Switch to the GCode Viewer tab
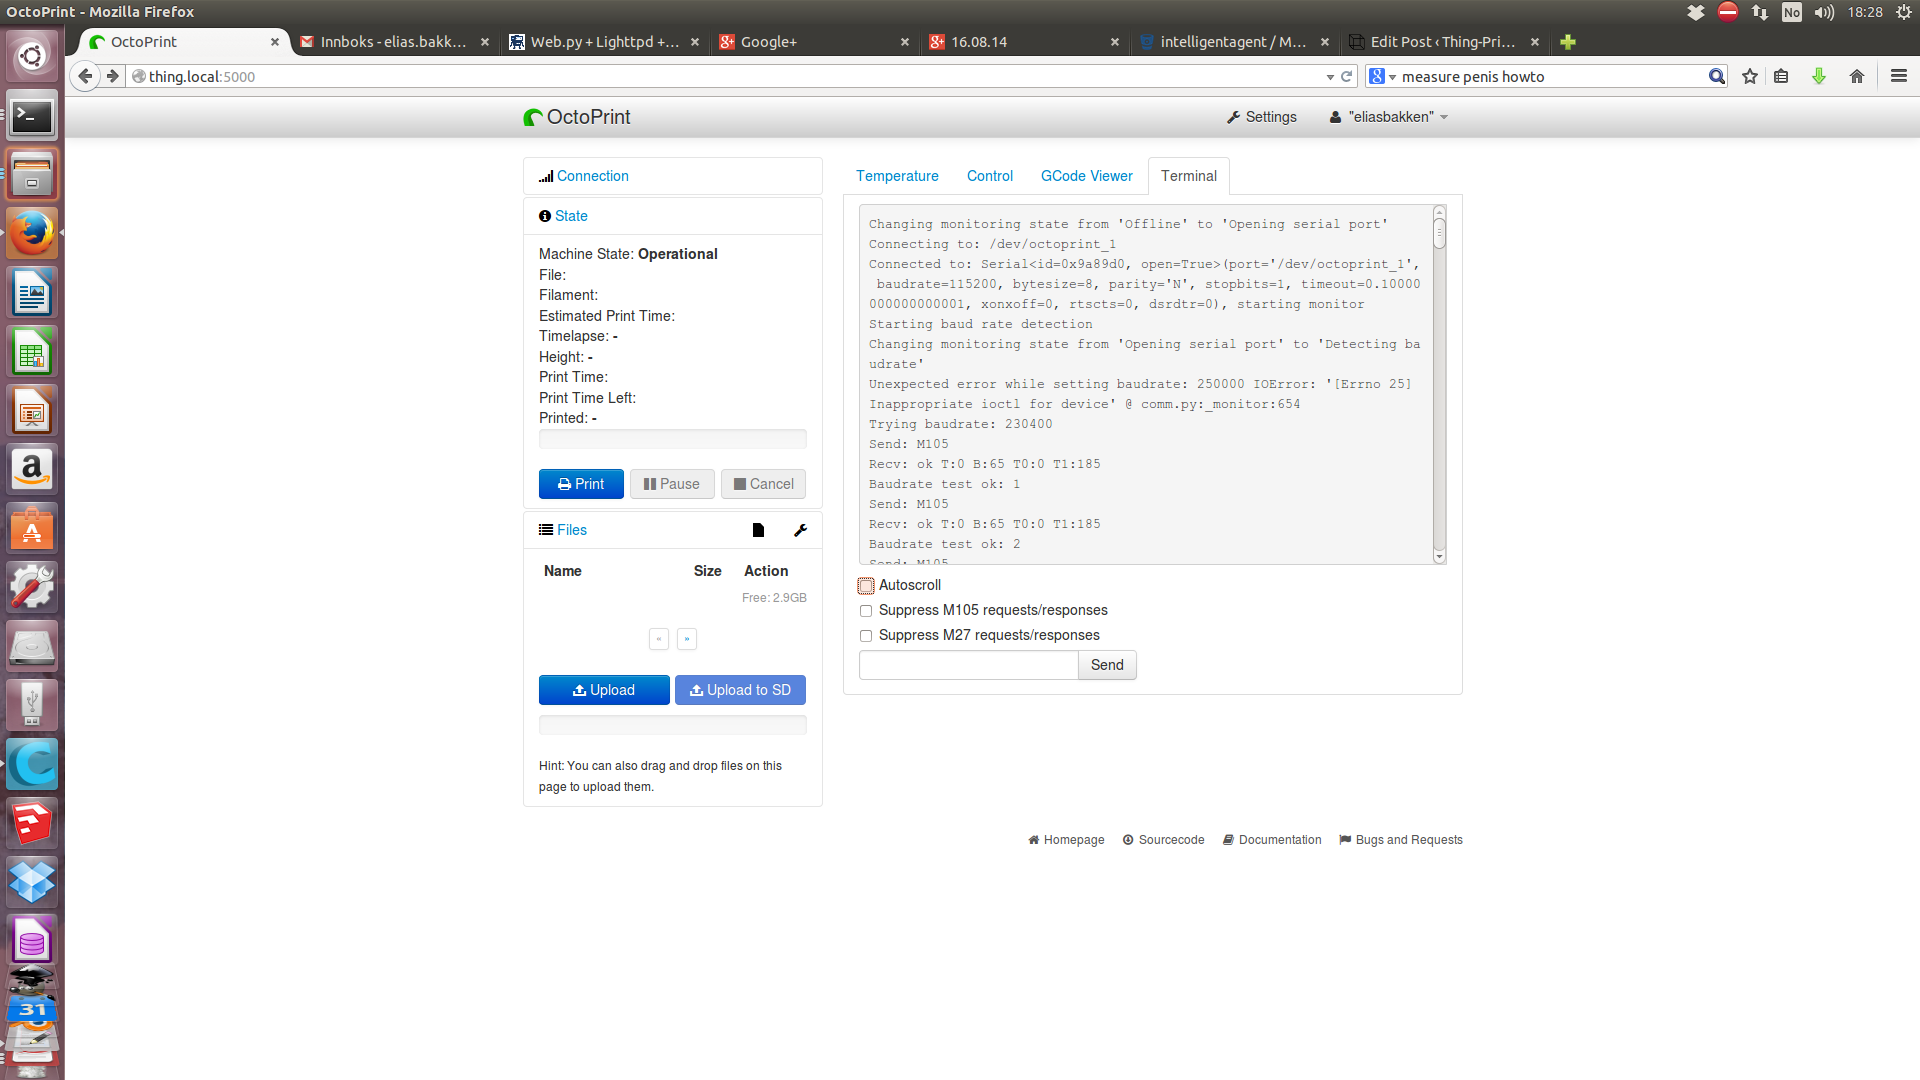 tap(1086, 176)
